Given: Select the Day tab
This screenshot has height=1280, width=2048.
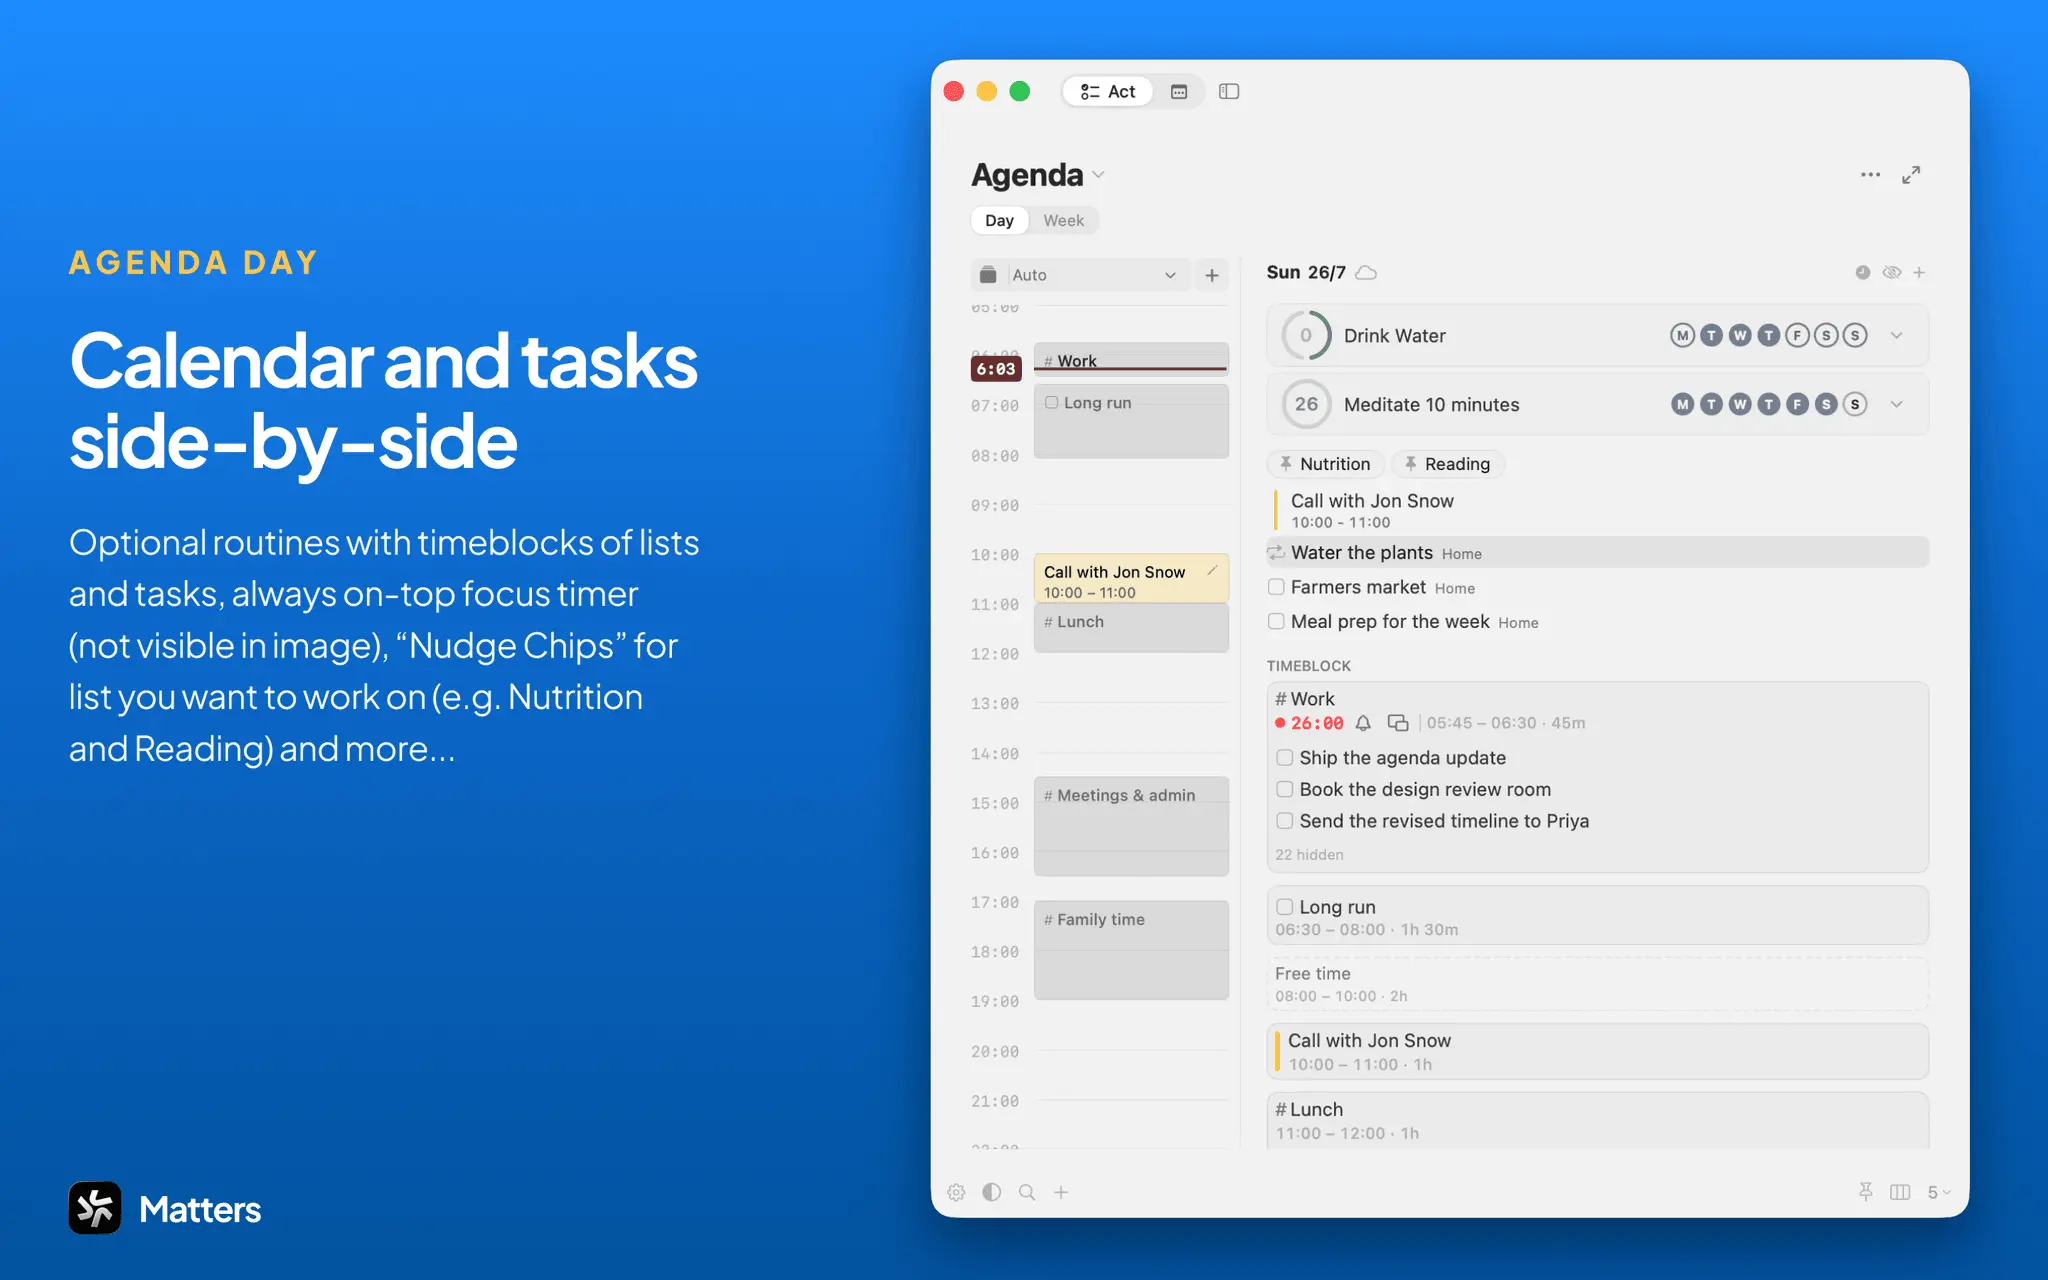Looking at the screenshot, I should 999,221.
